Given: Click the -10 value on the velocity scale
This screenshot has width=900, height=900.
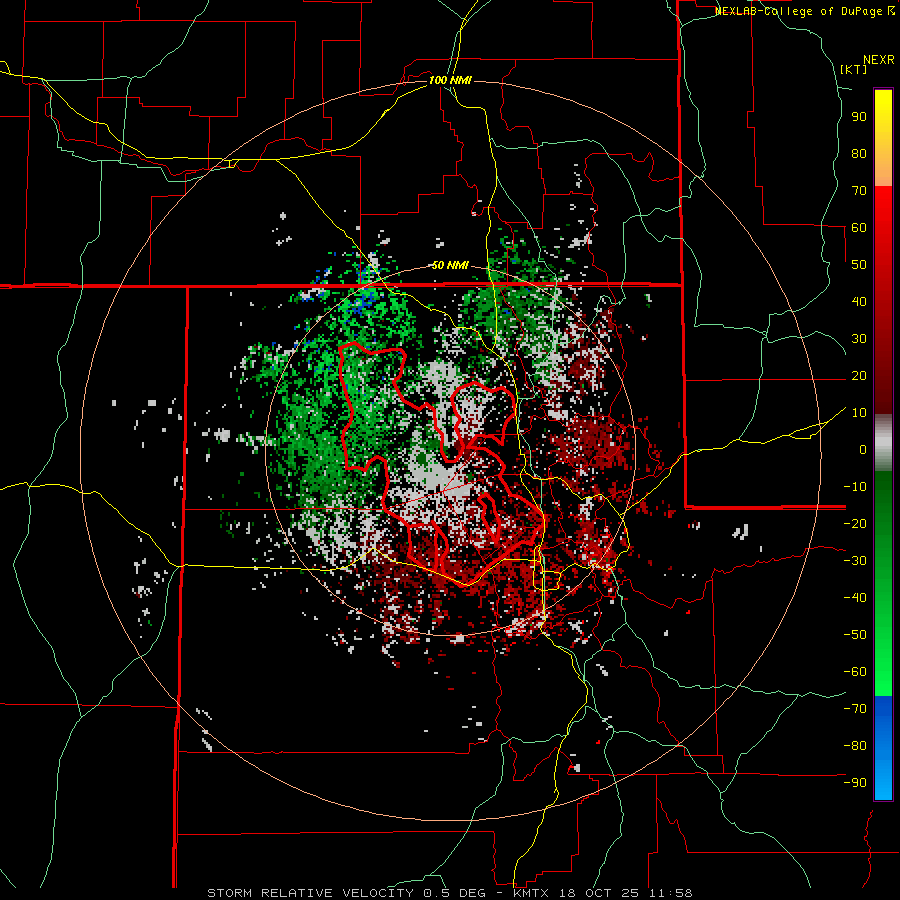Looking at the screenshot, I should 855,487.
